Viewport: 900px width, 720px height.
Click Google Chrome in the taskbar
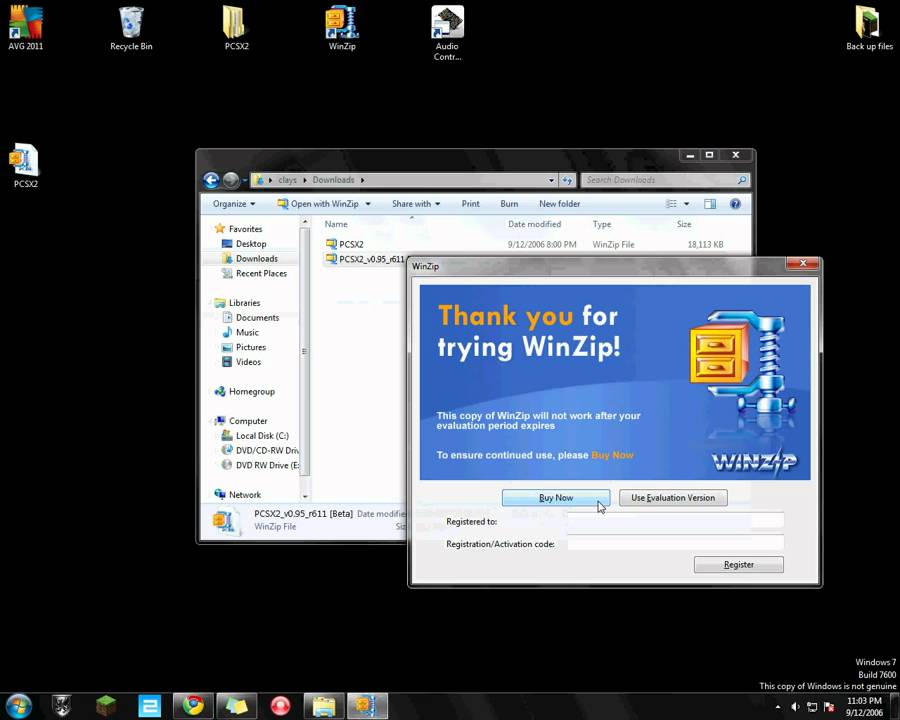pyautogui.click(x=193, y=706)
